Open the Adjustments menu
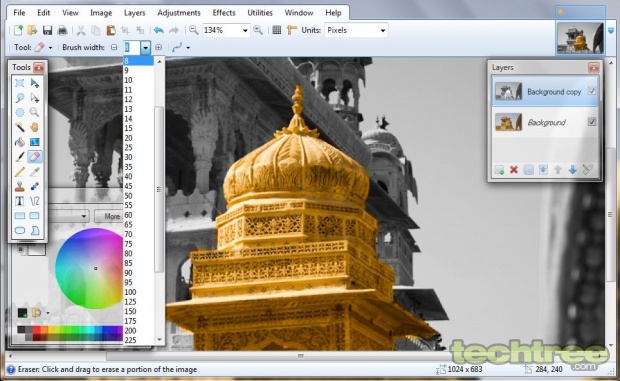The image size is (620, 381). (179, 13)
